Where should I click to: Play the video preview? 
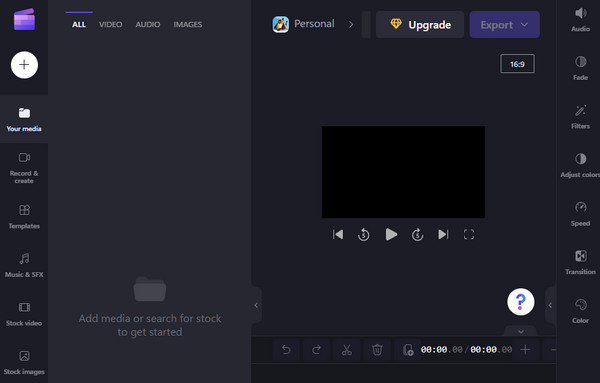391,234
